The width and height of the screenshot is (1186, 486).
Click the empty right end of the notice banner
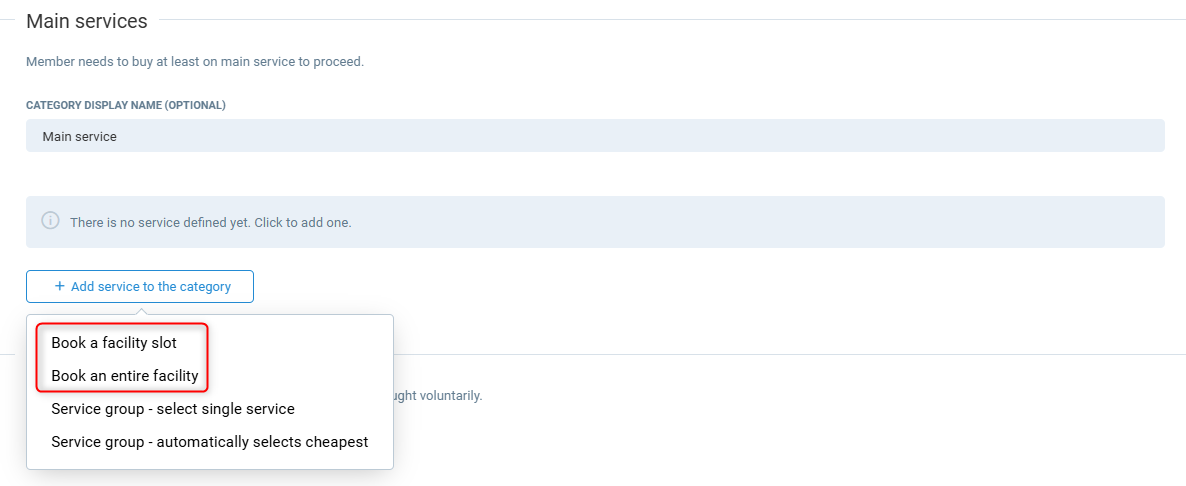click(x=1100, y=222)
